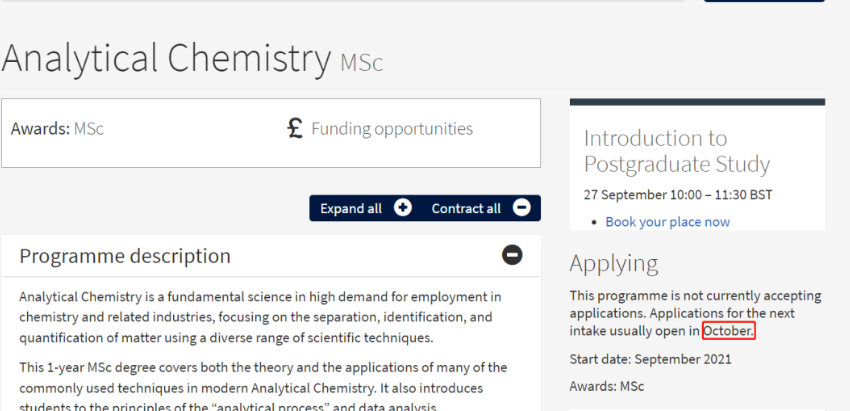The width and height of the screenshot is (850, 411).
Task: Click the dark button in top-right corner
Action: [765, 1]
